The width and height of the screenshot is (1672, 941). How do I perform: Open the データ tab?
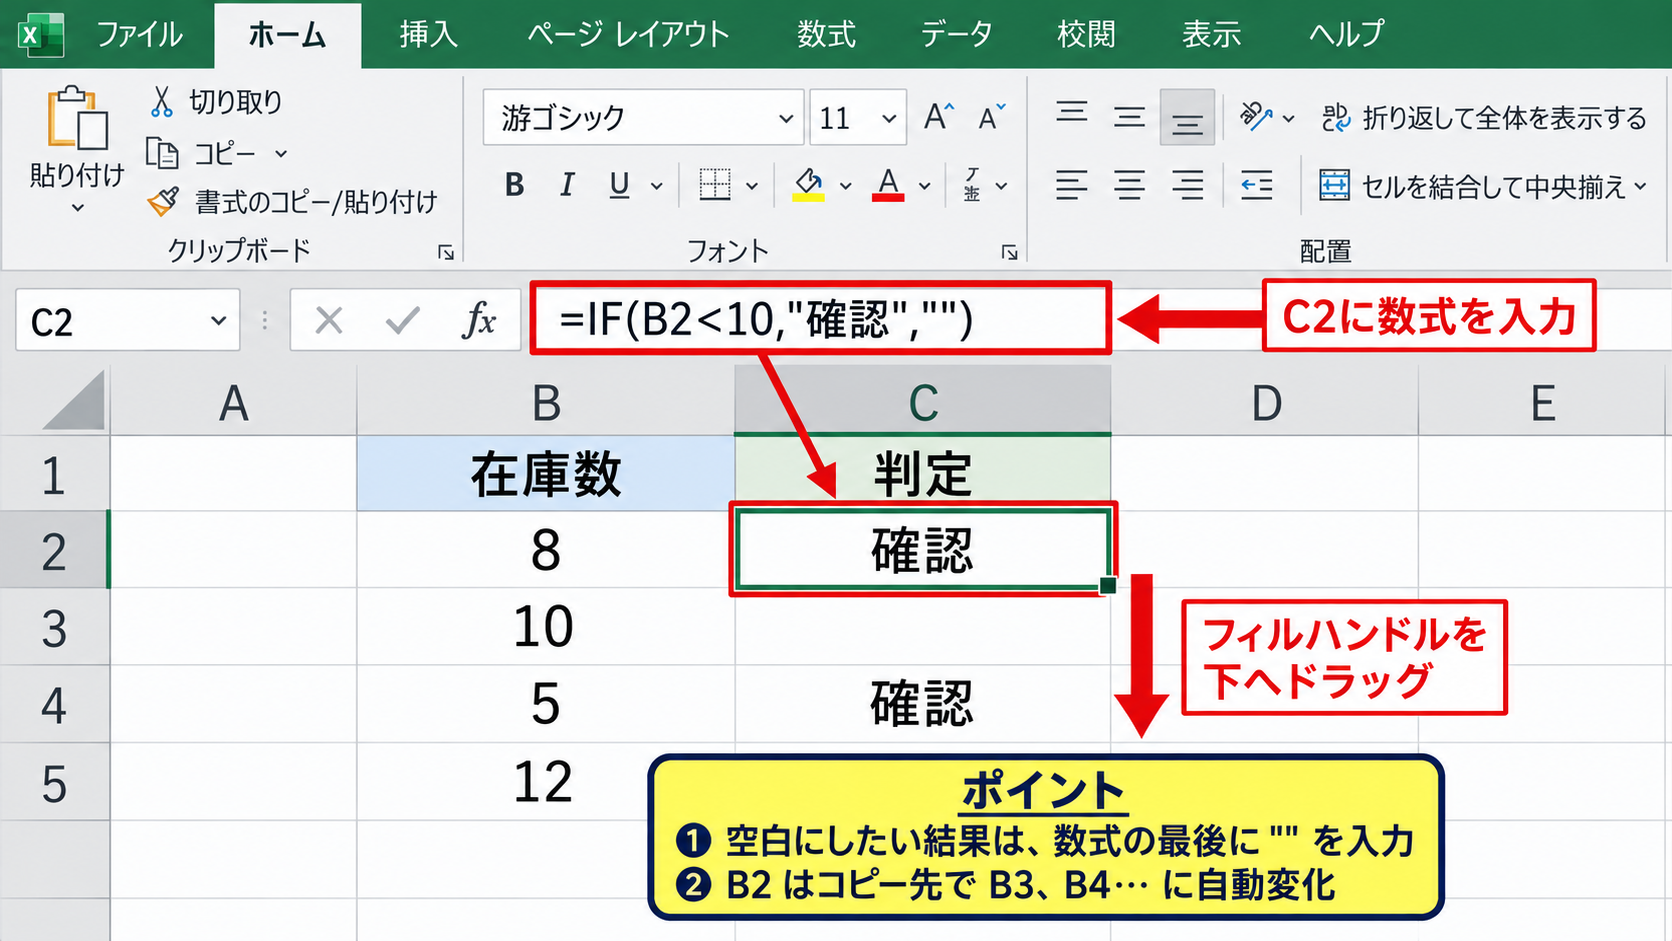coord(956,34)
